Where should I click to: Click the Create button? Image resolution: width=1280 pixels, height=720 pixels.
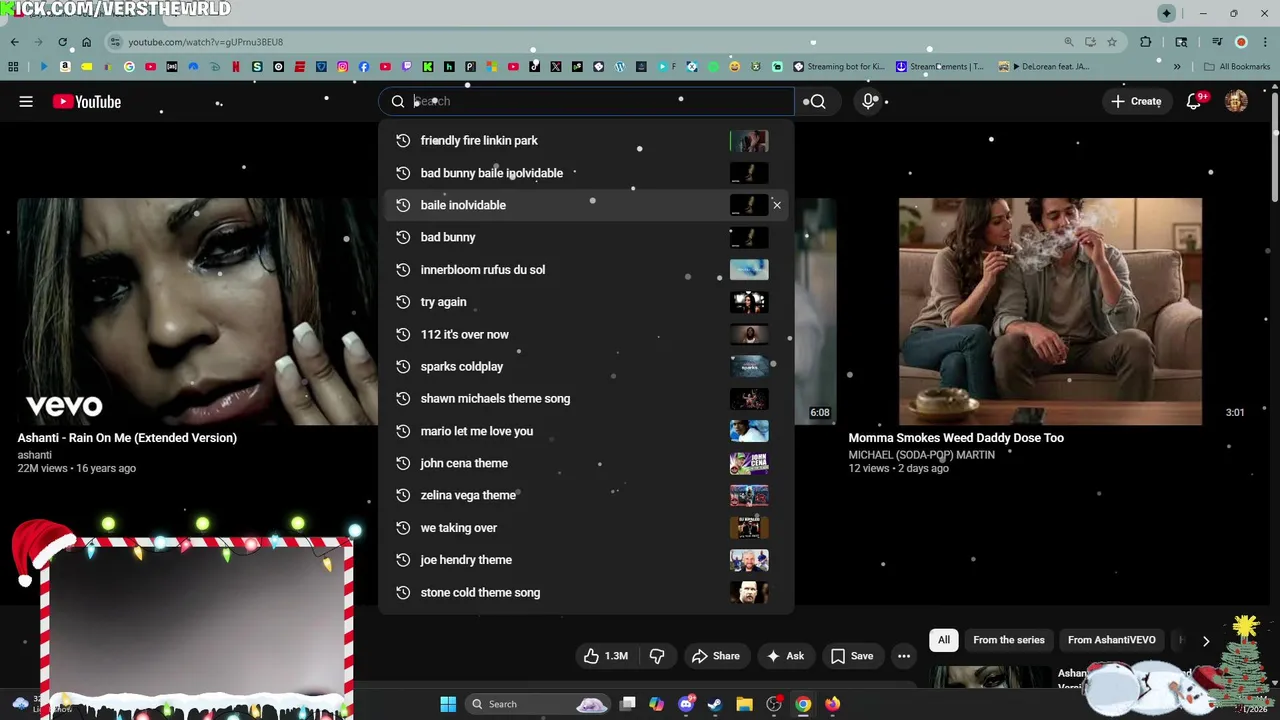coord(1135,101)
